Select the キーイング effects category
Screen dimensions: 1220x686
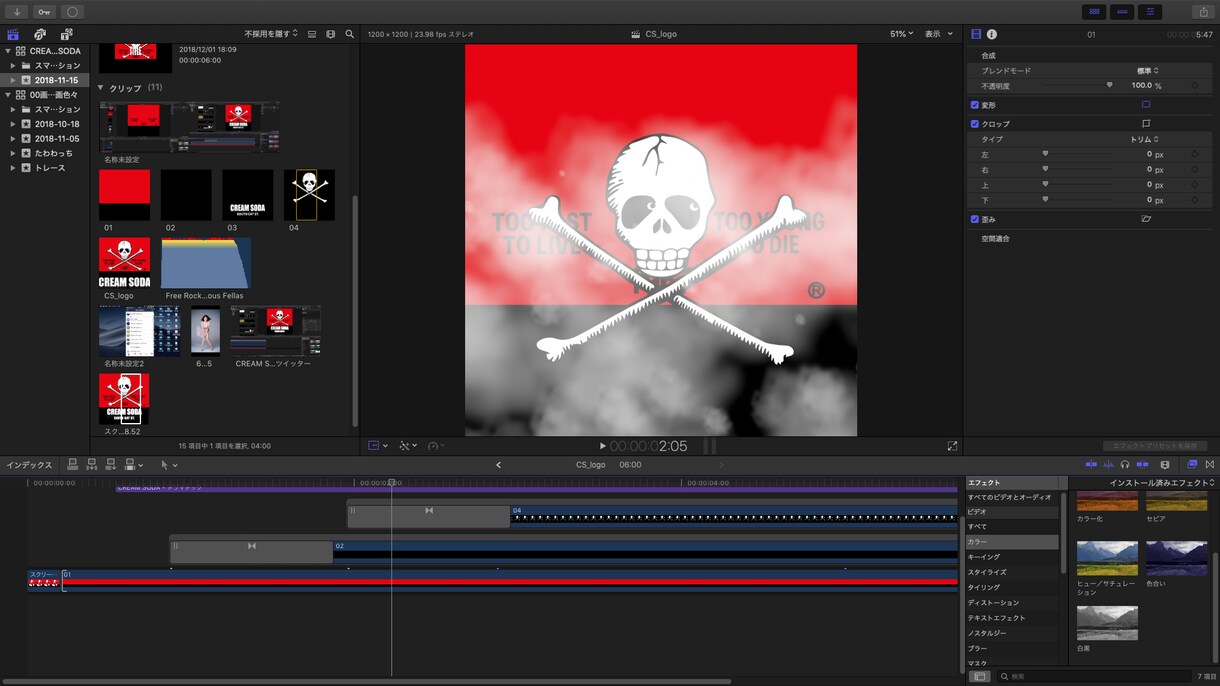coord(1012,557)
